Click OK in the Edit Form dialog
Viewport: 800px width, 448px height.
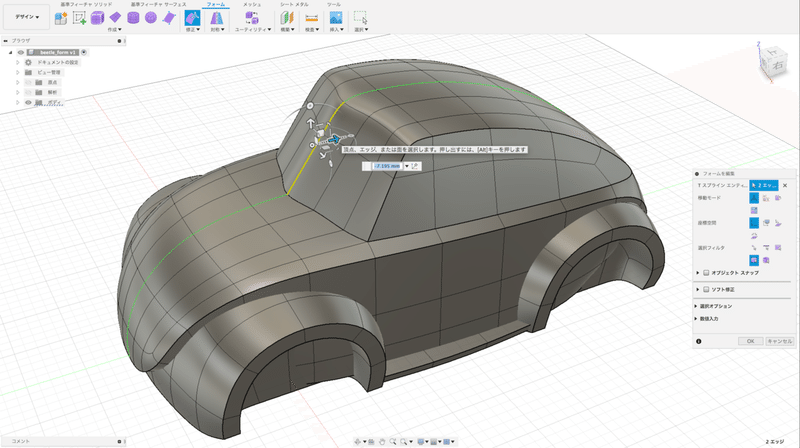(x=750, y=341)
